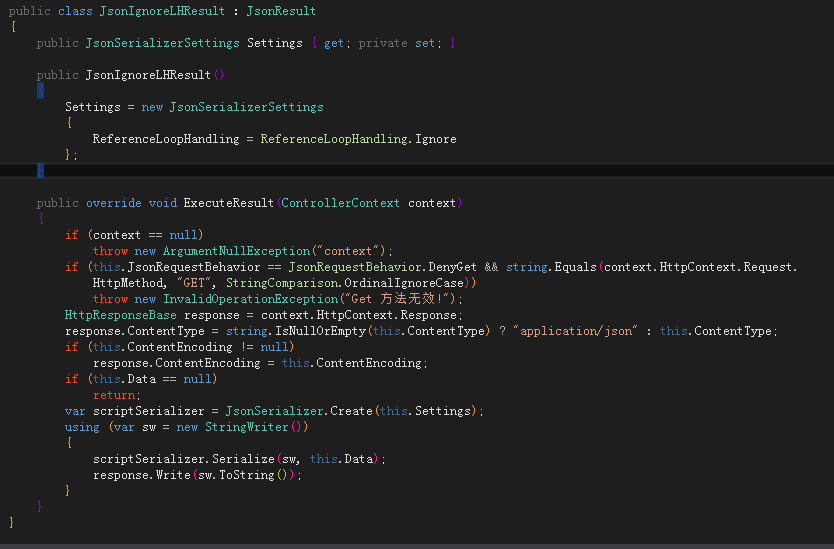Viewport: 834px width, 549px height.
Task: Click 'this.Data == null' condition
Action: (x=152, y=379)
